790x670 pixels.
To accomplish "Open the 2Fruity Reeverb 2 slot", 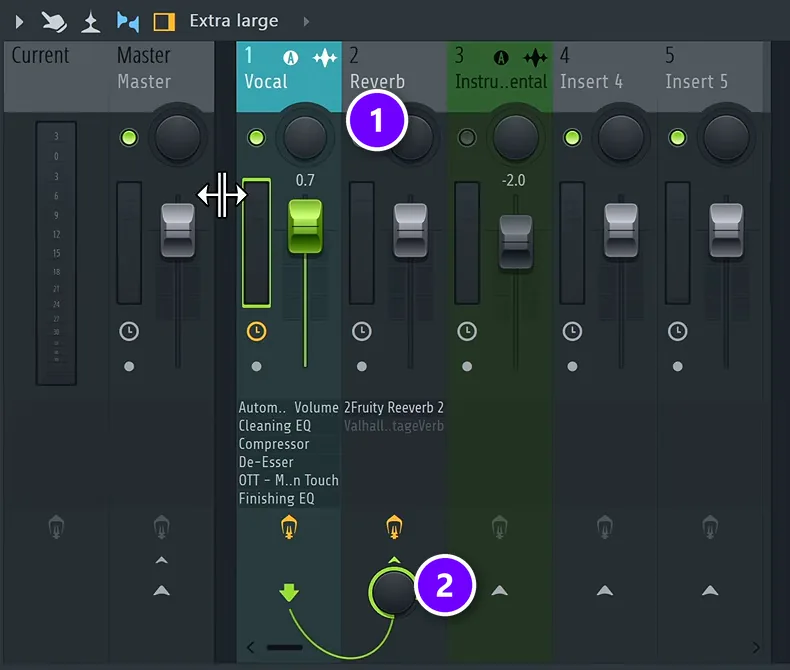I will (394, 407).
